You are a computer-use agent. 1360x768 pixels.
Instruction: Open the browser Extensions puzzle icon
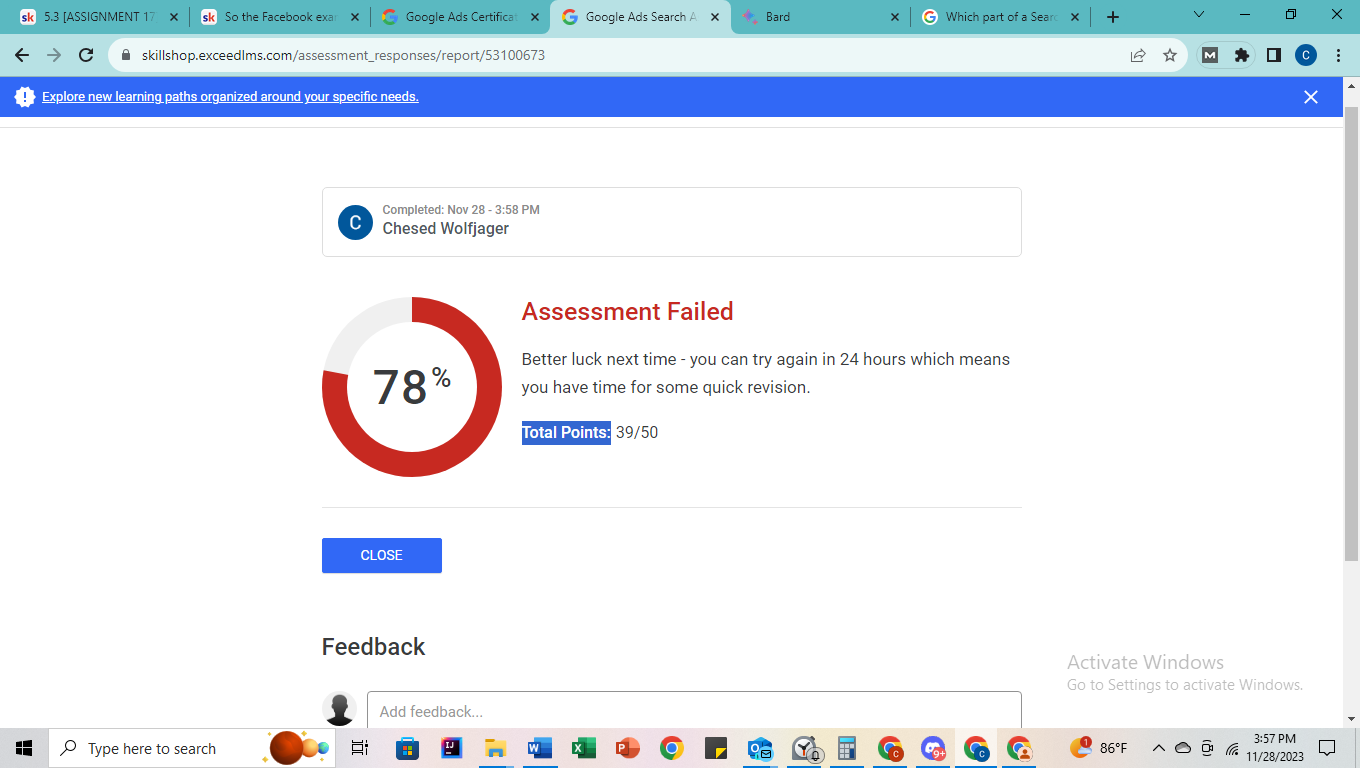tap(1242, 55)
